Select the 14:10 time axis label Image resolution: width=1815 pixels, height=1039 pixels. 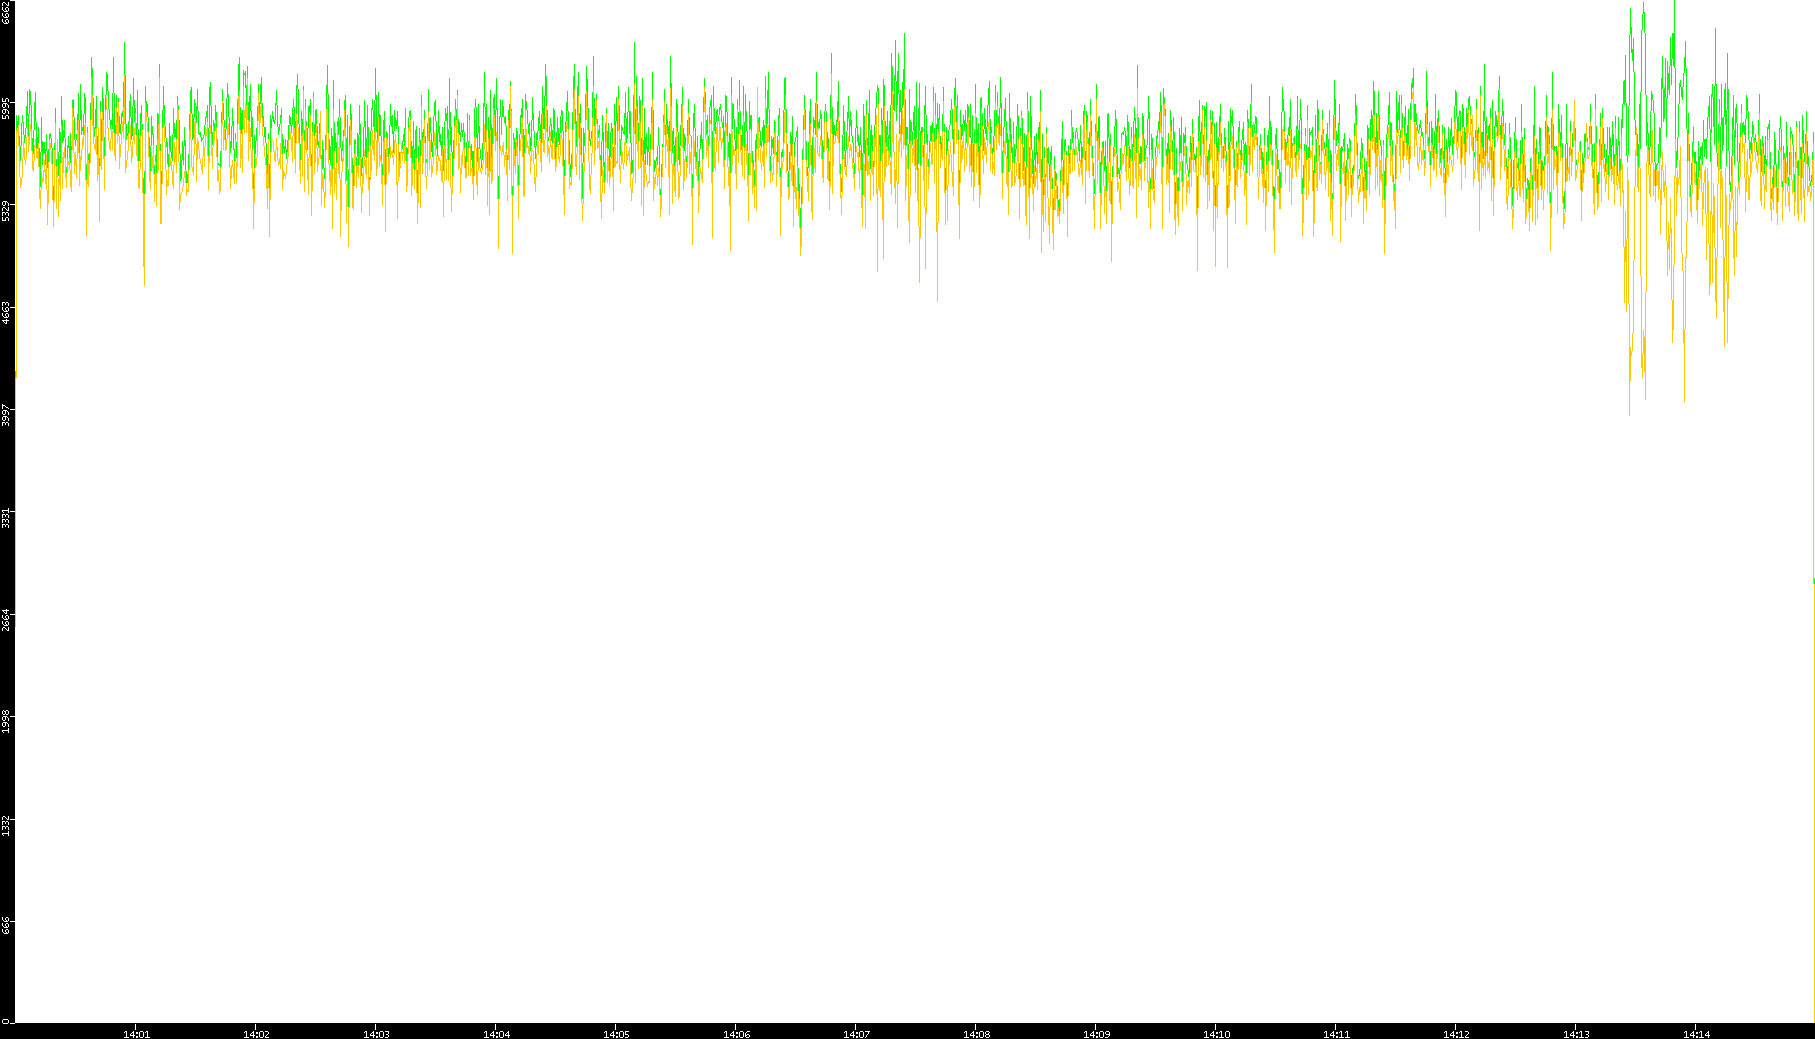(1216, 1034)
